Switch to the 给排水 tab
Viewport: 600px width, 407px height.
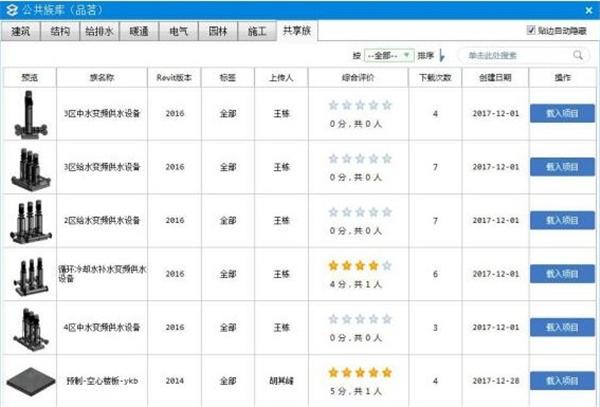click(x=99, y=31)
